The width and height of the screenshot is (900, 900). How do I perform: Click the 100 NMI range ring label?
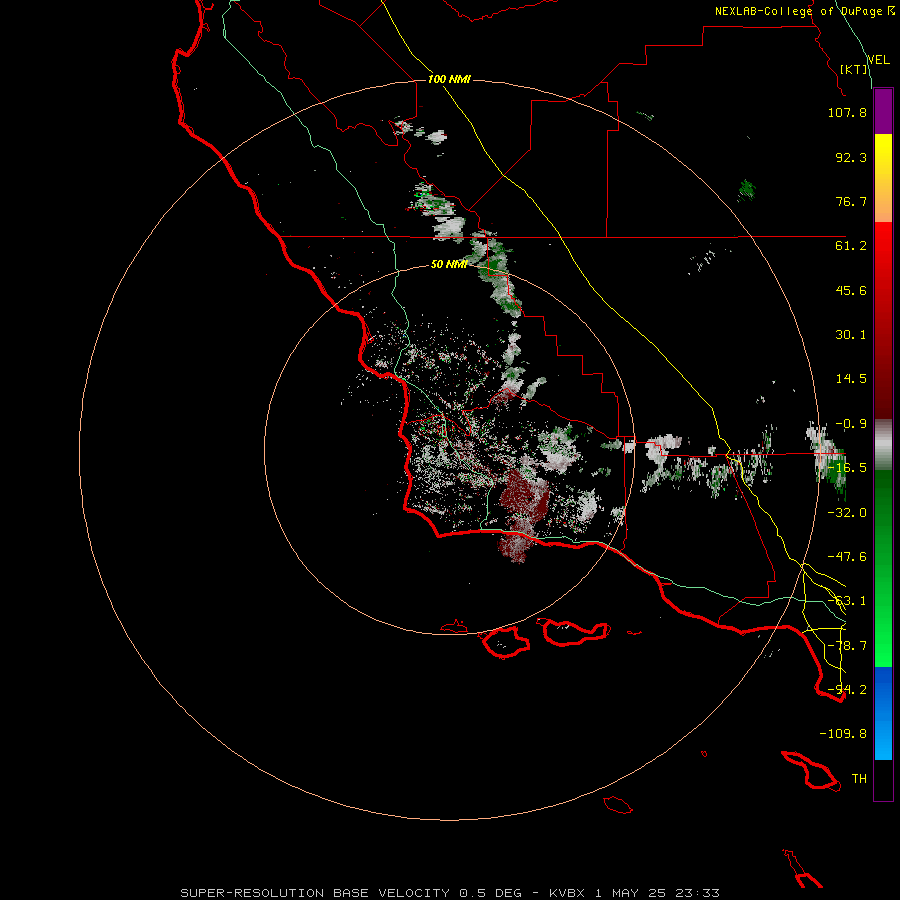(x=449, y=79)
